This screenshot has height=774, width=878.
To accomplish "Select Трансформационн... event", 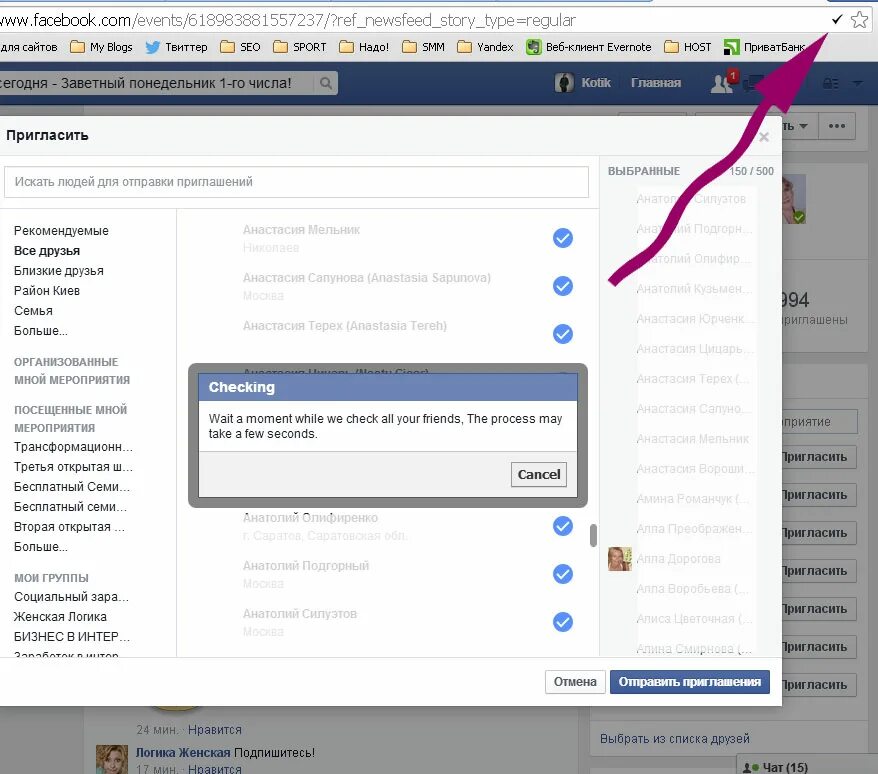I will point(73,447).
